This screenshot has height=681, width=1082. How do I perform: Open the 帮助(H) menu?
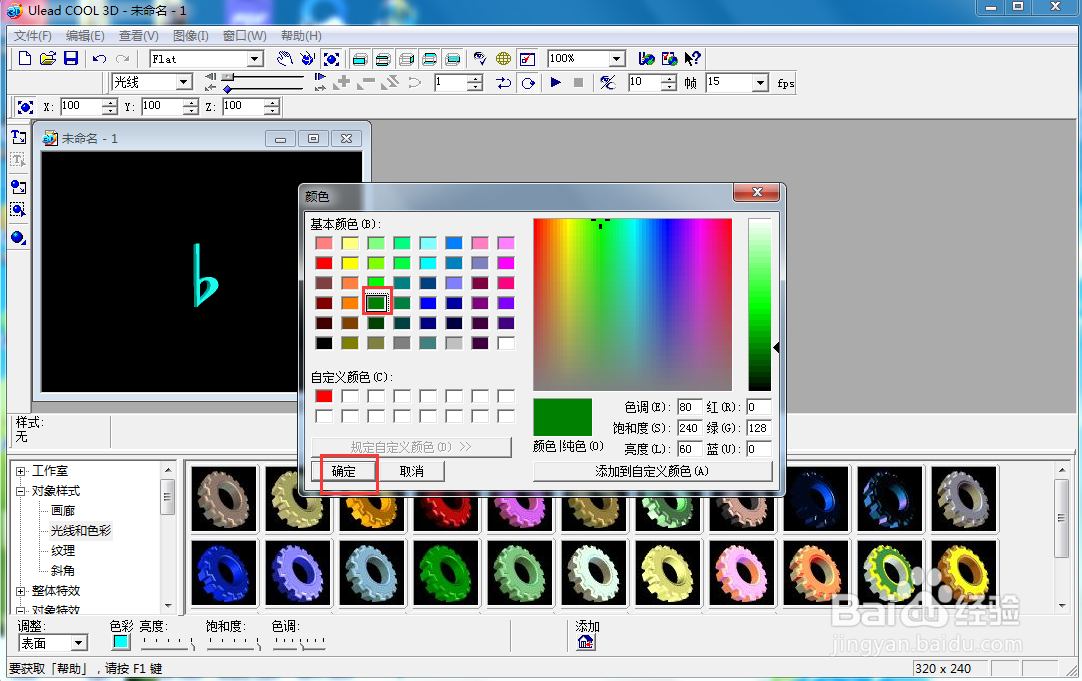(x=301, y=36)
